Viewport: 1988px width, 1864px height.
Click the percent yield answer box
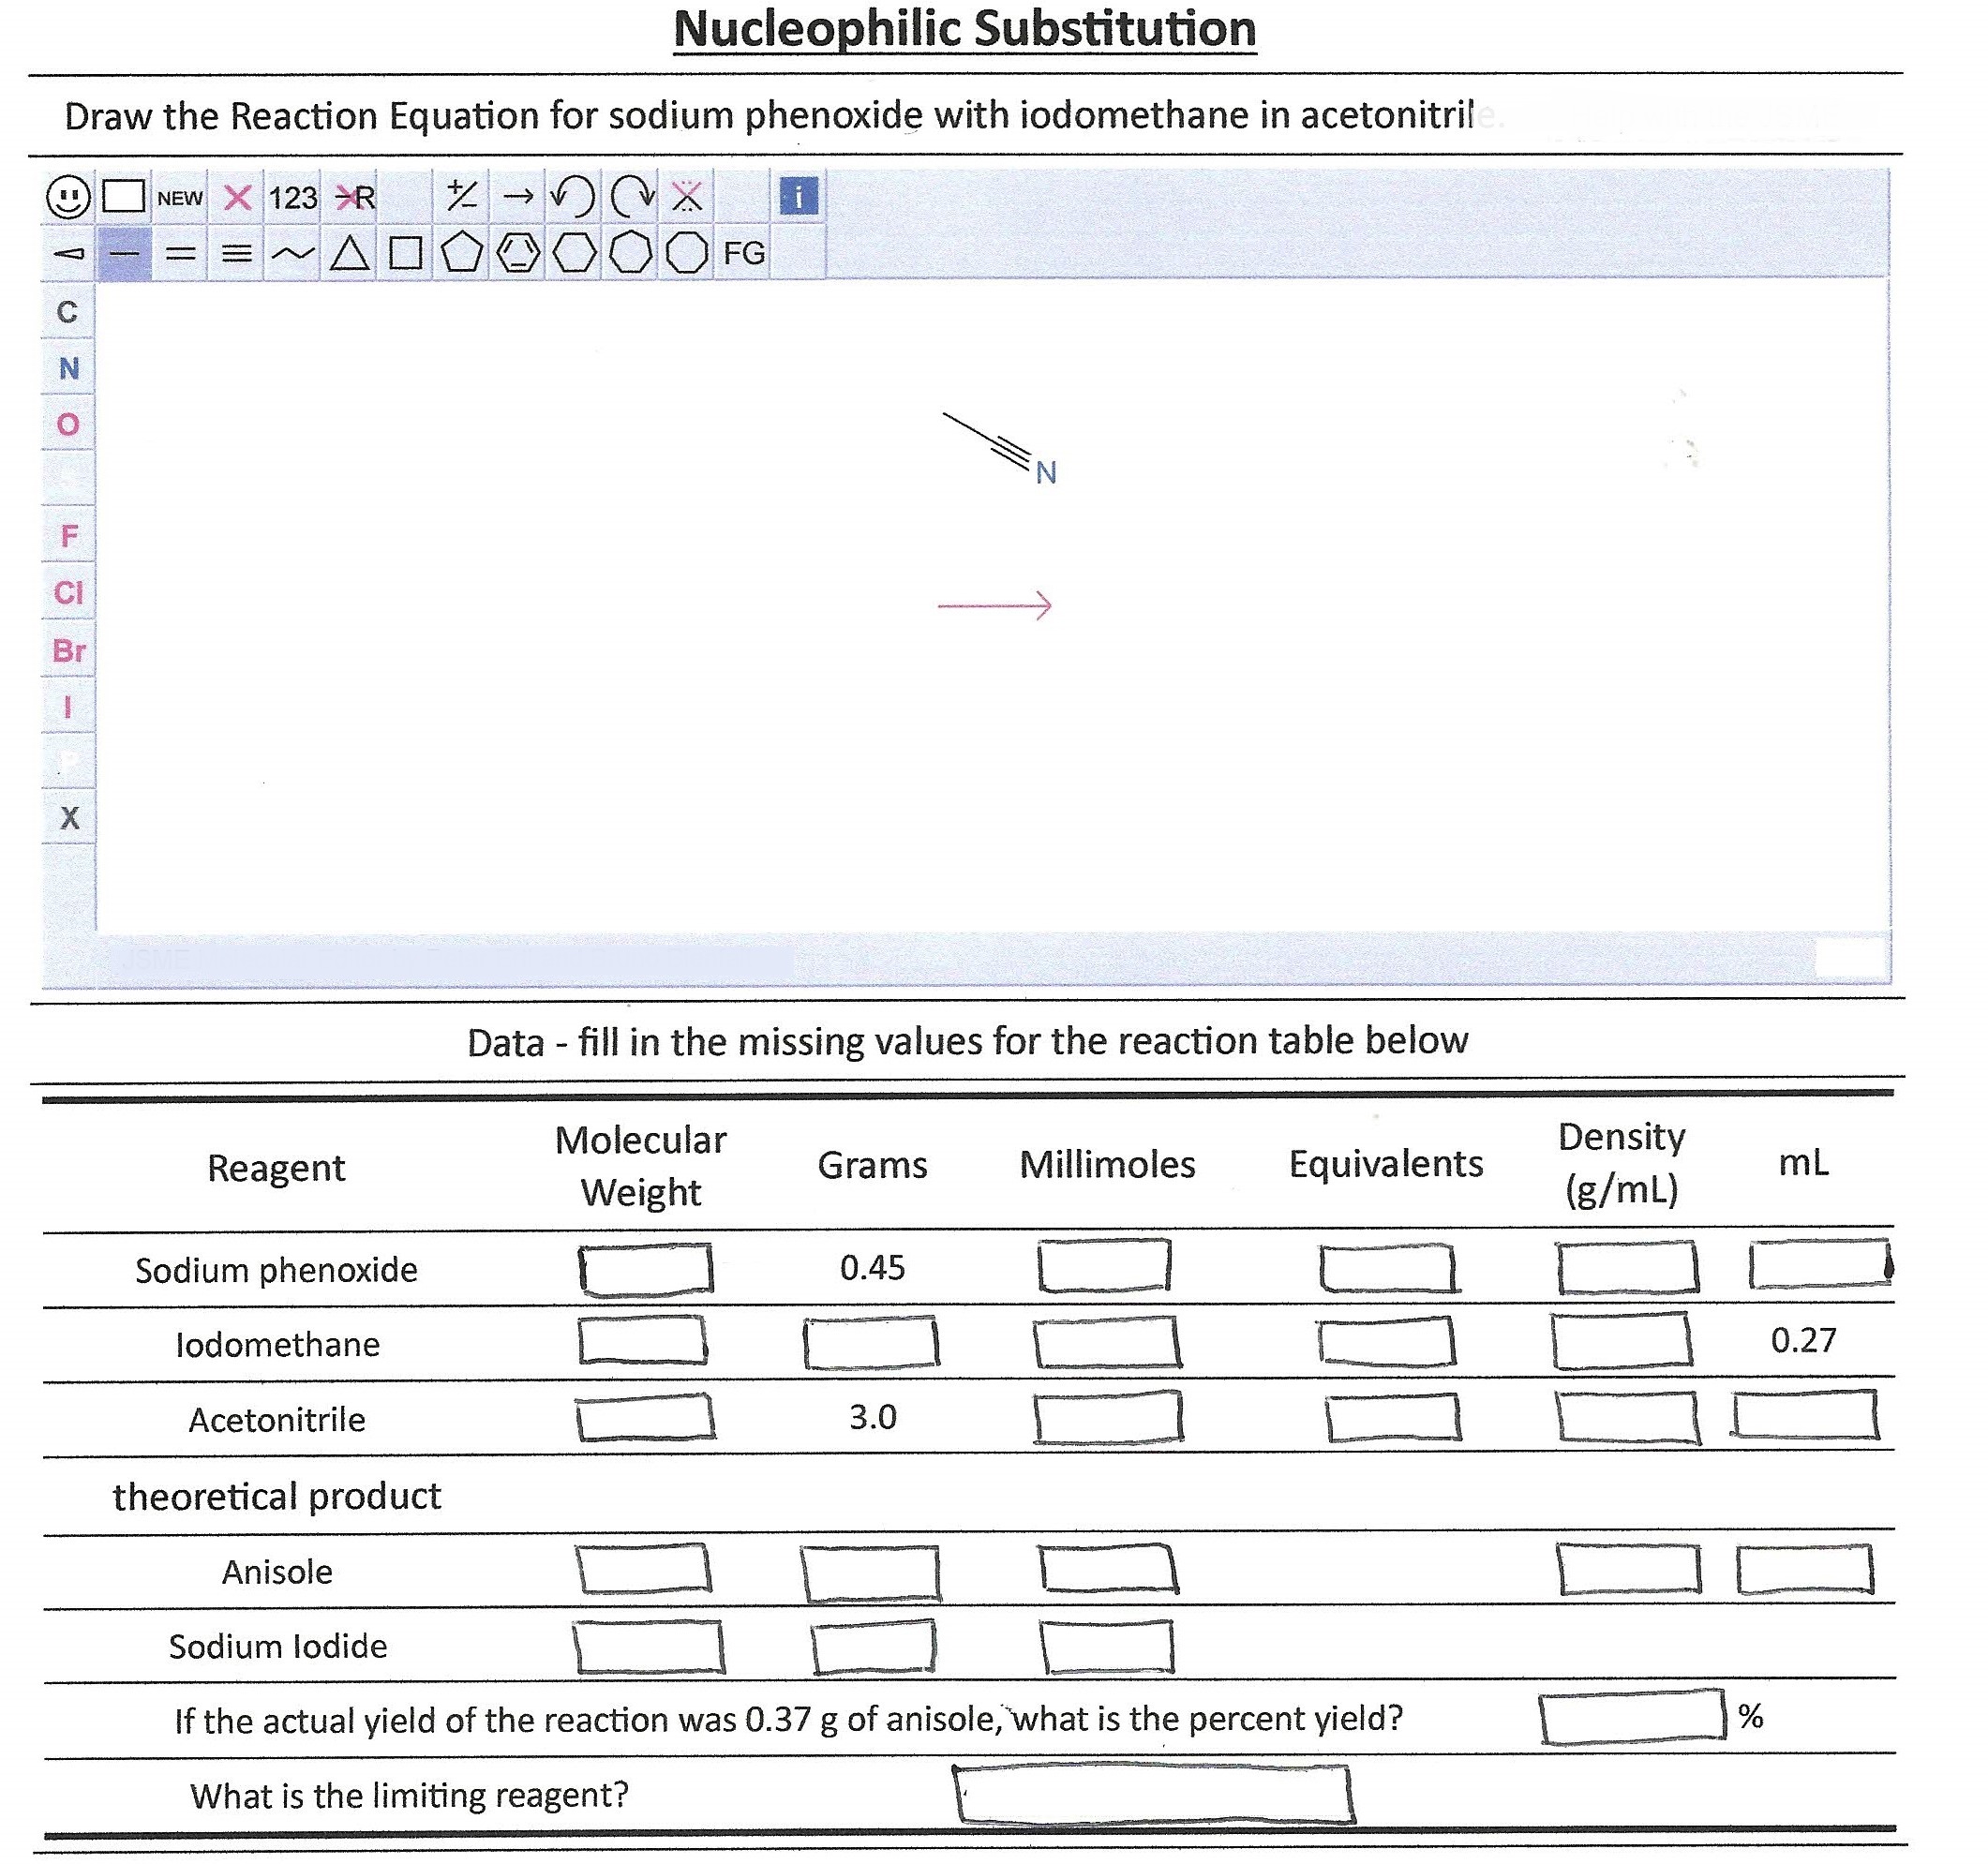point(1631,1719)
